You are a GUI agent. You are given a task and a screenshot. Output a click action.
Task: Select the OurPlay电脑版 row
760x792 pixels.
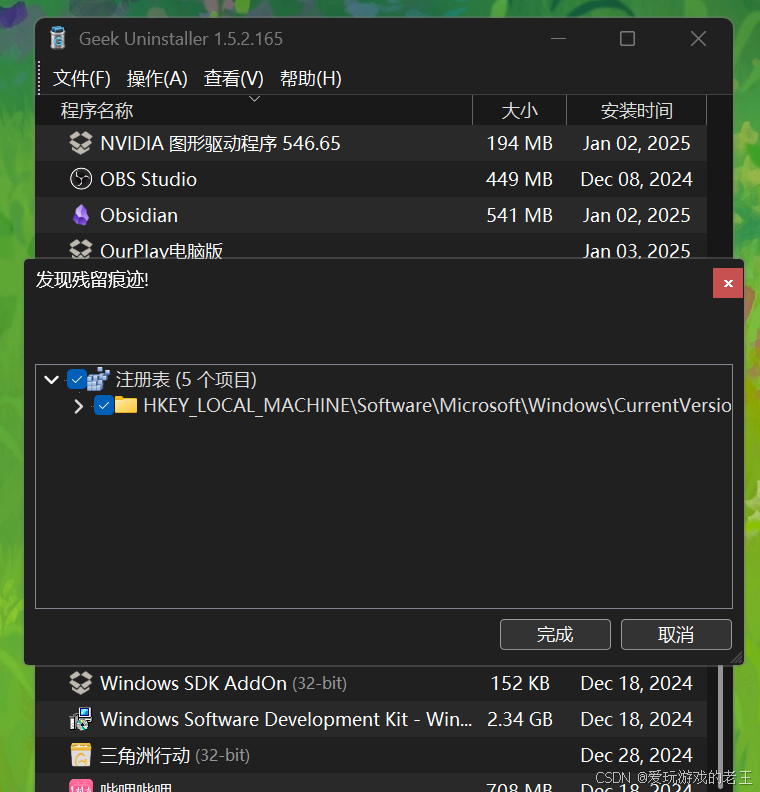point(371,246)
